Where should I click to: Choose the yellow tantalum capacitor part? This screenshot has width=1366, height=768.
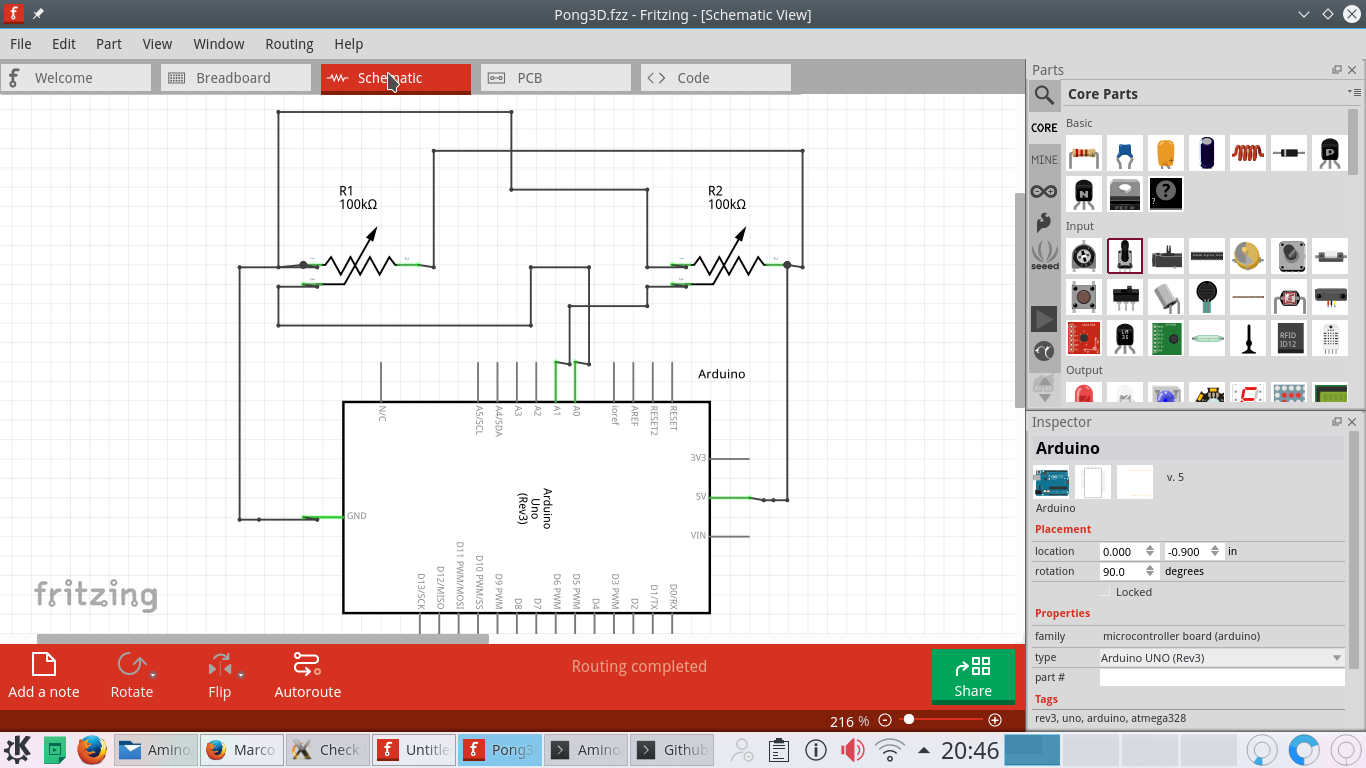pos(1166,153)
